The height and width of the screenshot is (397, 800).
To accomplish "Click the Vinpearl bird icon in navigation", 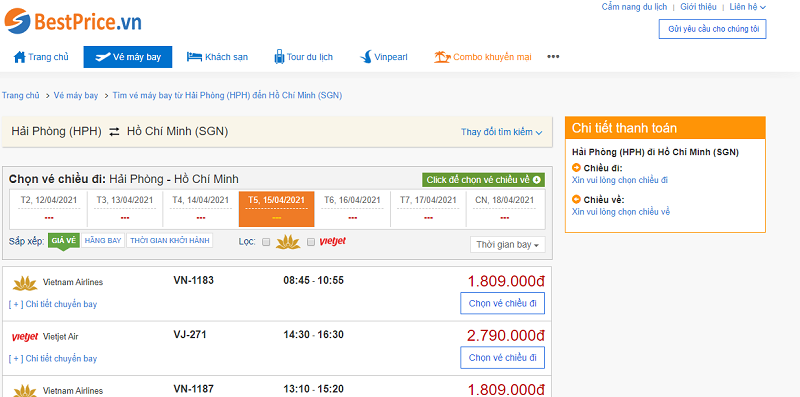I will [365, 57].
